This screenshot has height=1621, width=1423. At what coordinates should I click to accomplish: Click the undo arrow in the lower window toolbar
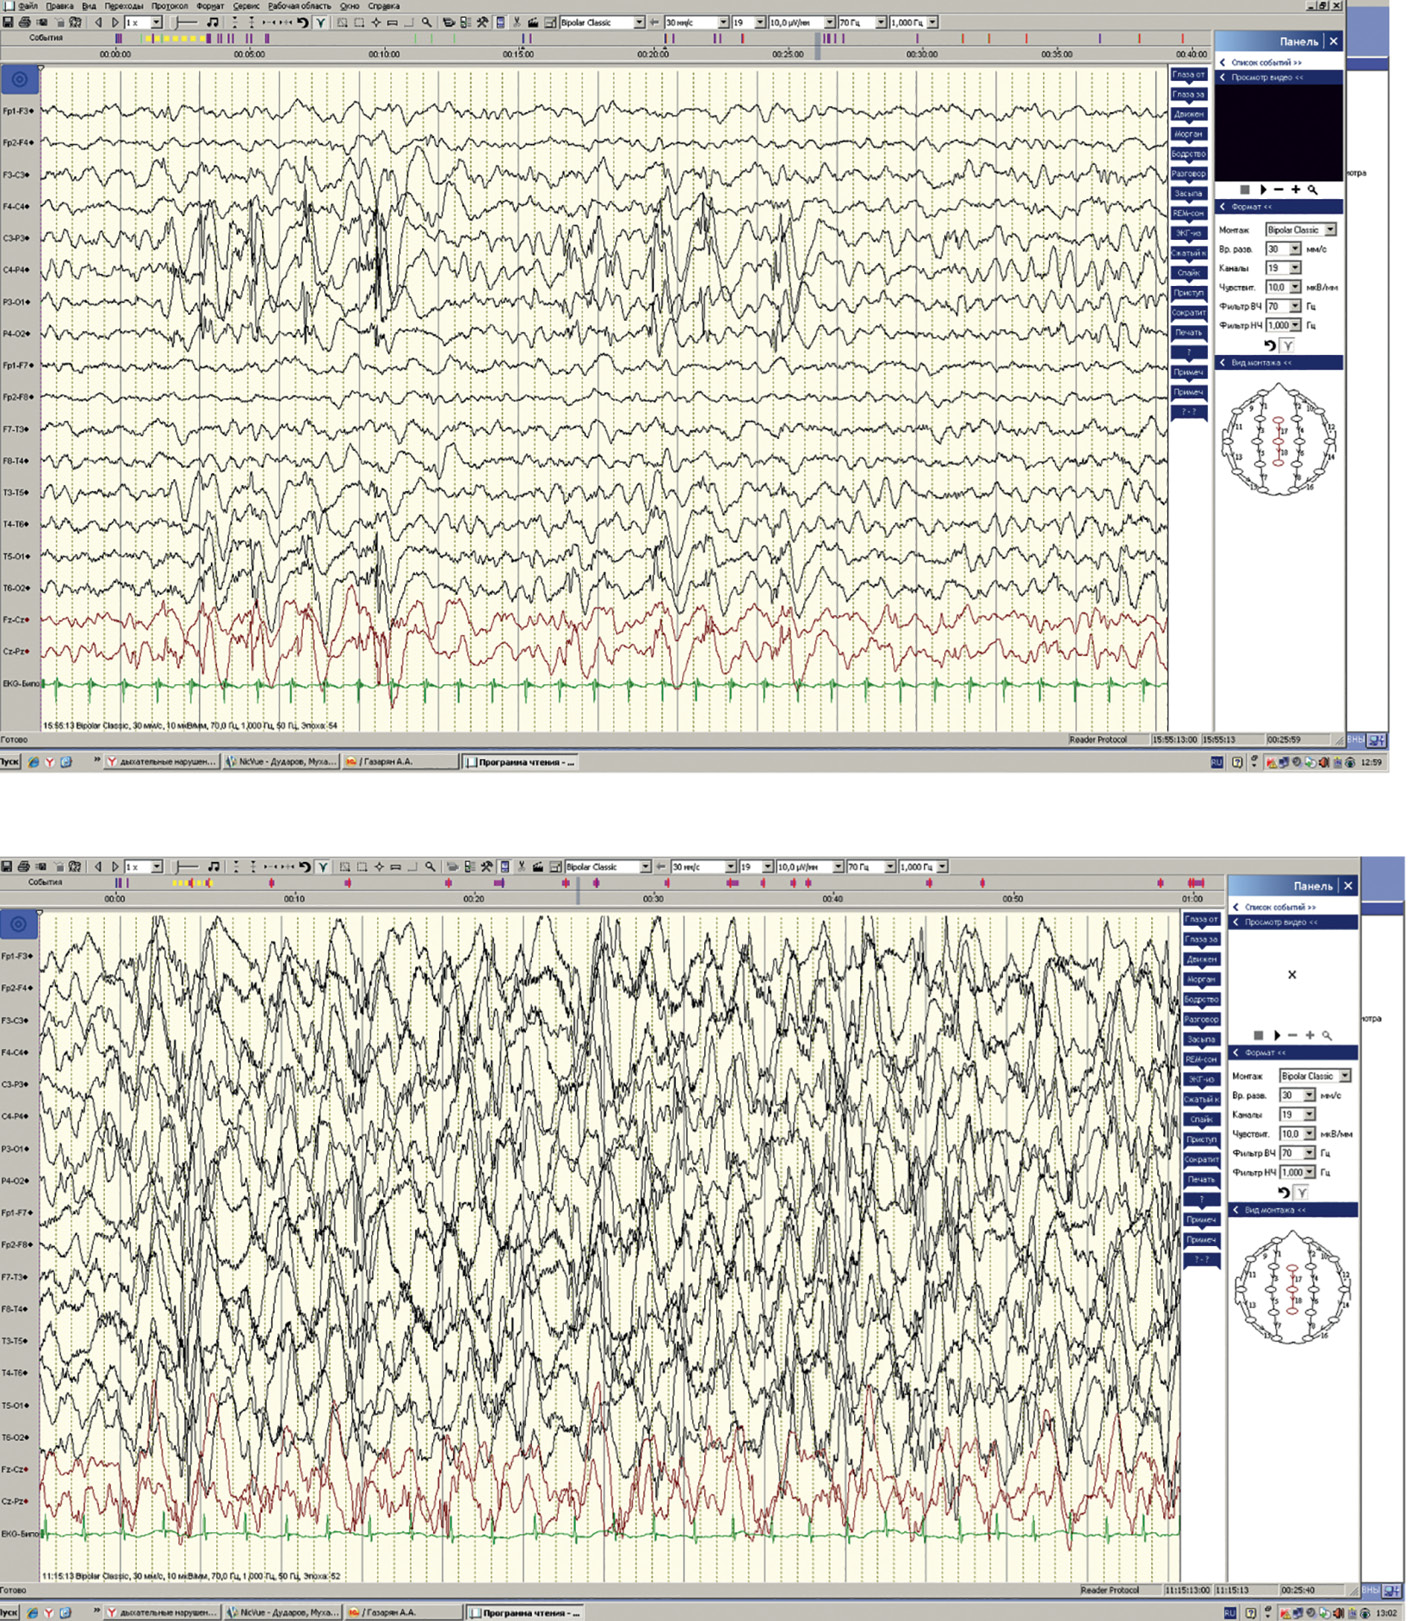[305, 867]
